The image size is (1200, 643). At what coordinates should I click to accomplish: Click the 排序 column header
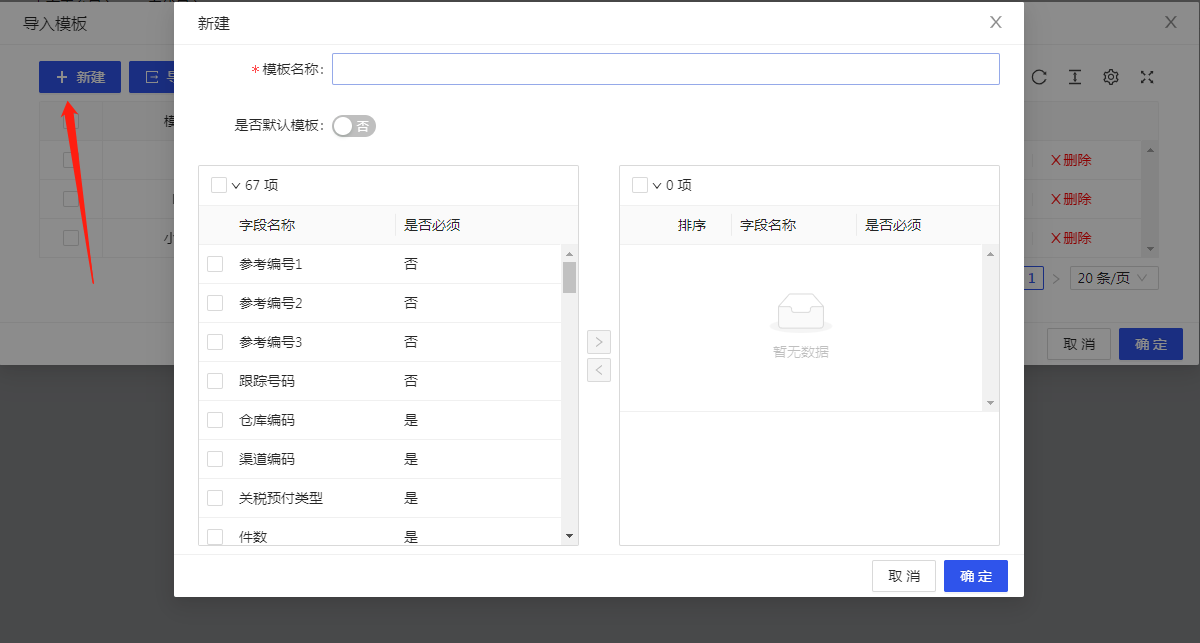[692, 225]
